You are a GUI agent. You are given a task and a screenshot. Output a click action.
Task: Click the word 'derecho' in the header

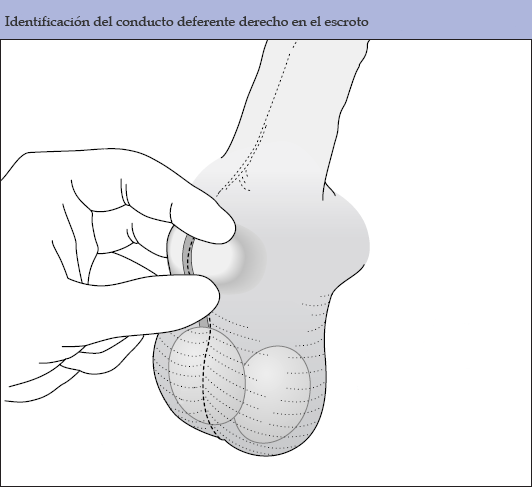(263, 22)
